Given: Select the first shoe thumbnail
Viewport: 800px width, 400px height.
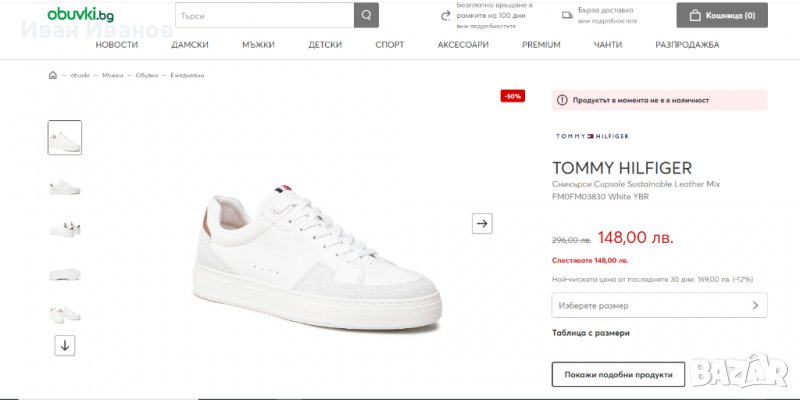Looking at the screenshot, I should [65, 138].
